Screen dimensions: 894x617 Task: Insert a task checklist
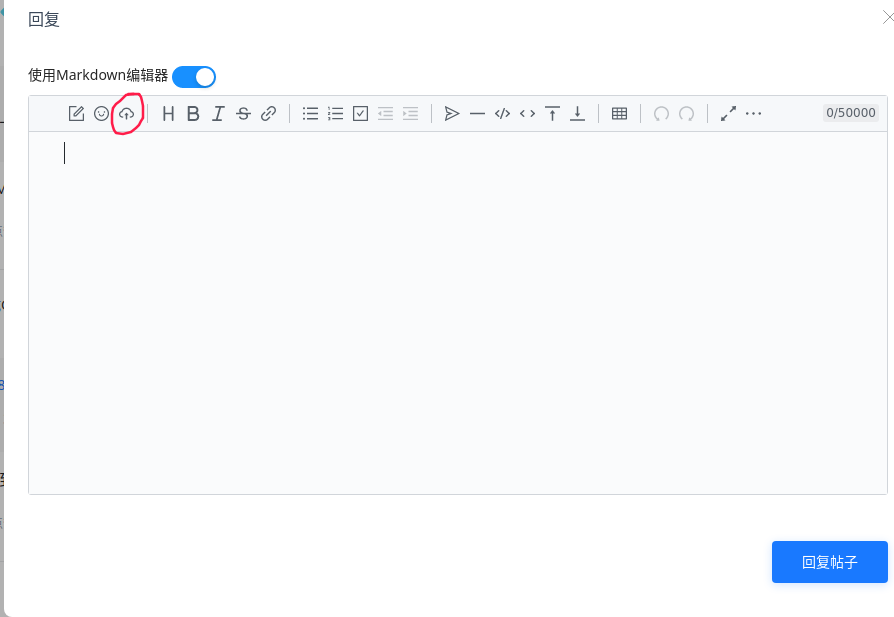[x=360, y=113]
